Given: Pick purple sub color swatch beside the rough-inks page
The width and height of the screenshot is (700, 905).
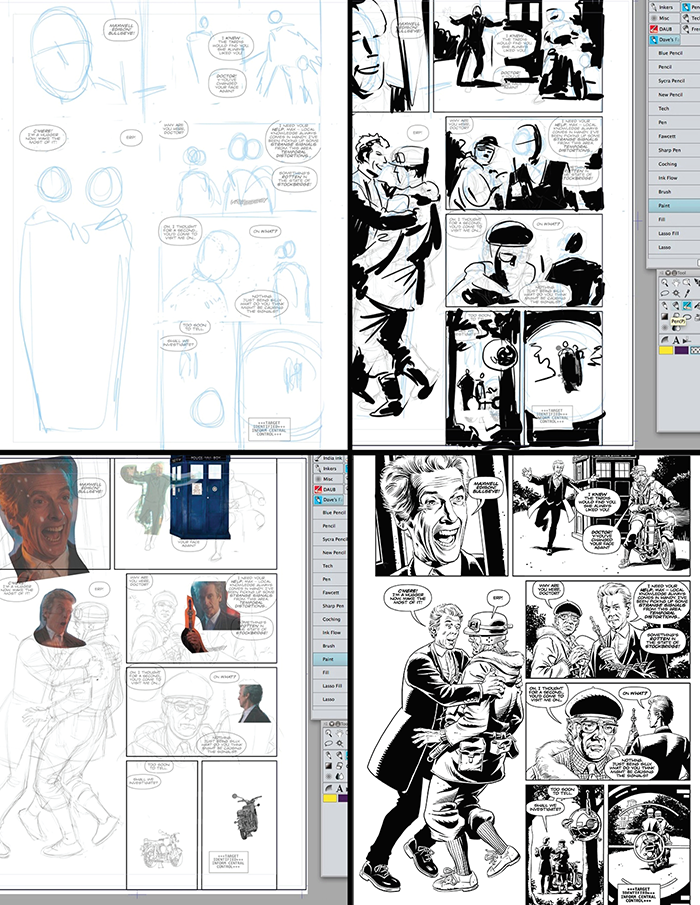Looking at the screenshot, I should 682,350.
